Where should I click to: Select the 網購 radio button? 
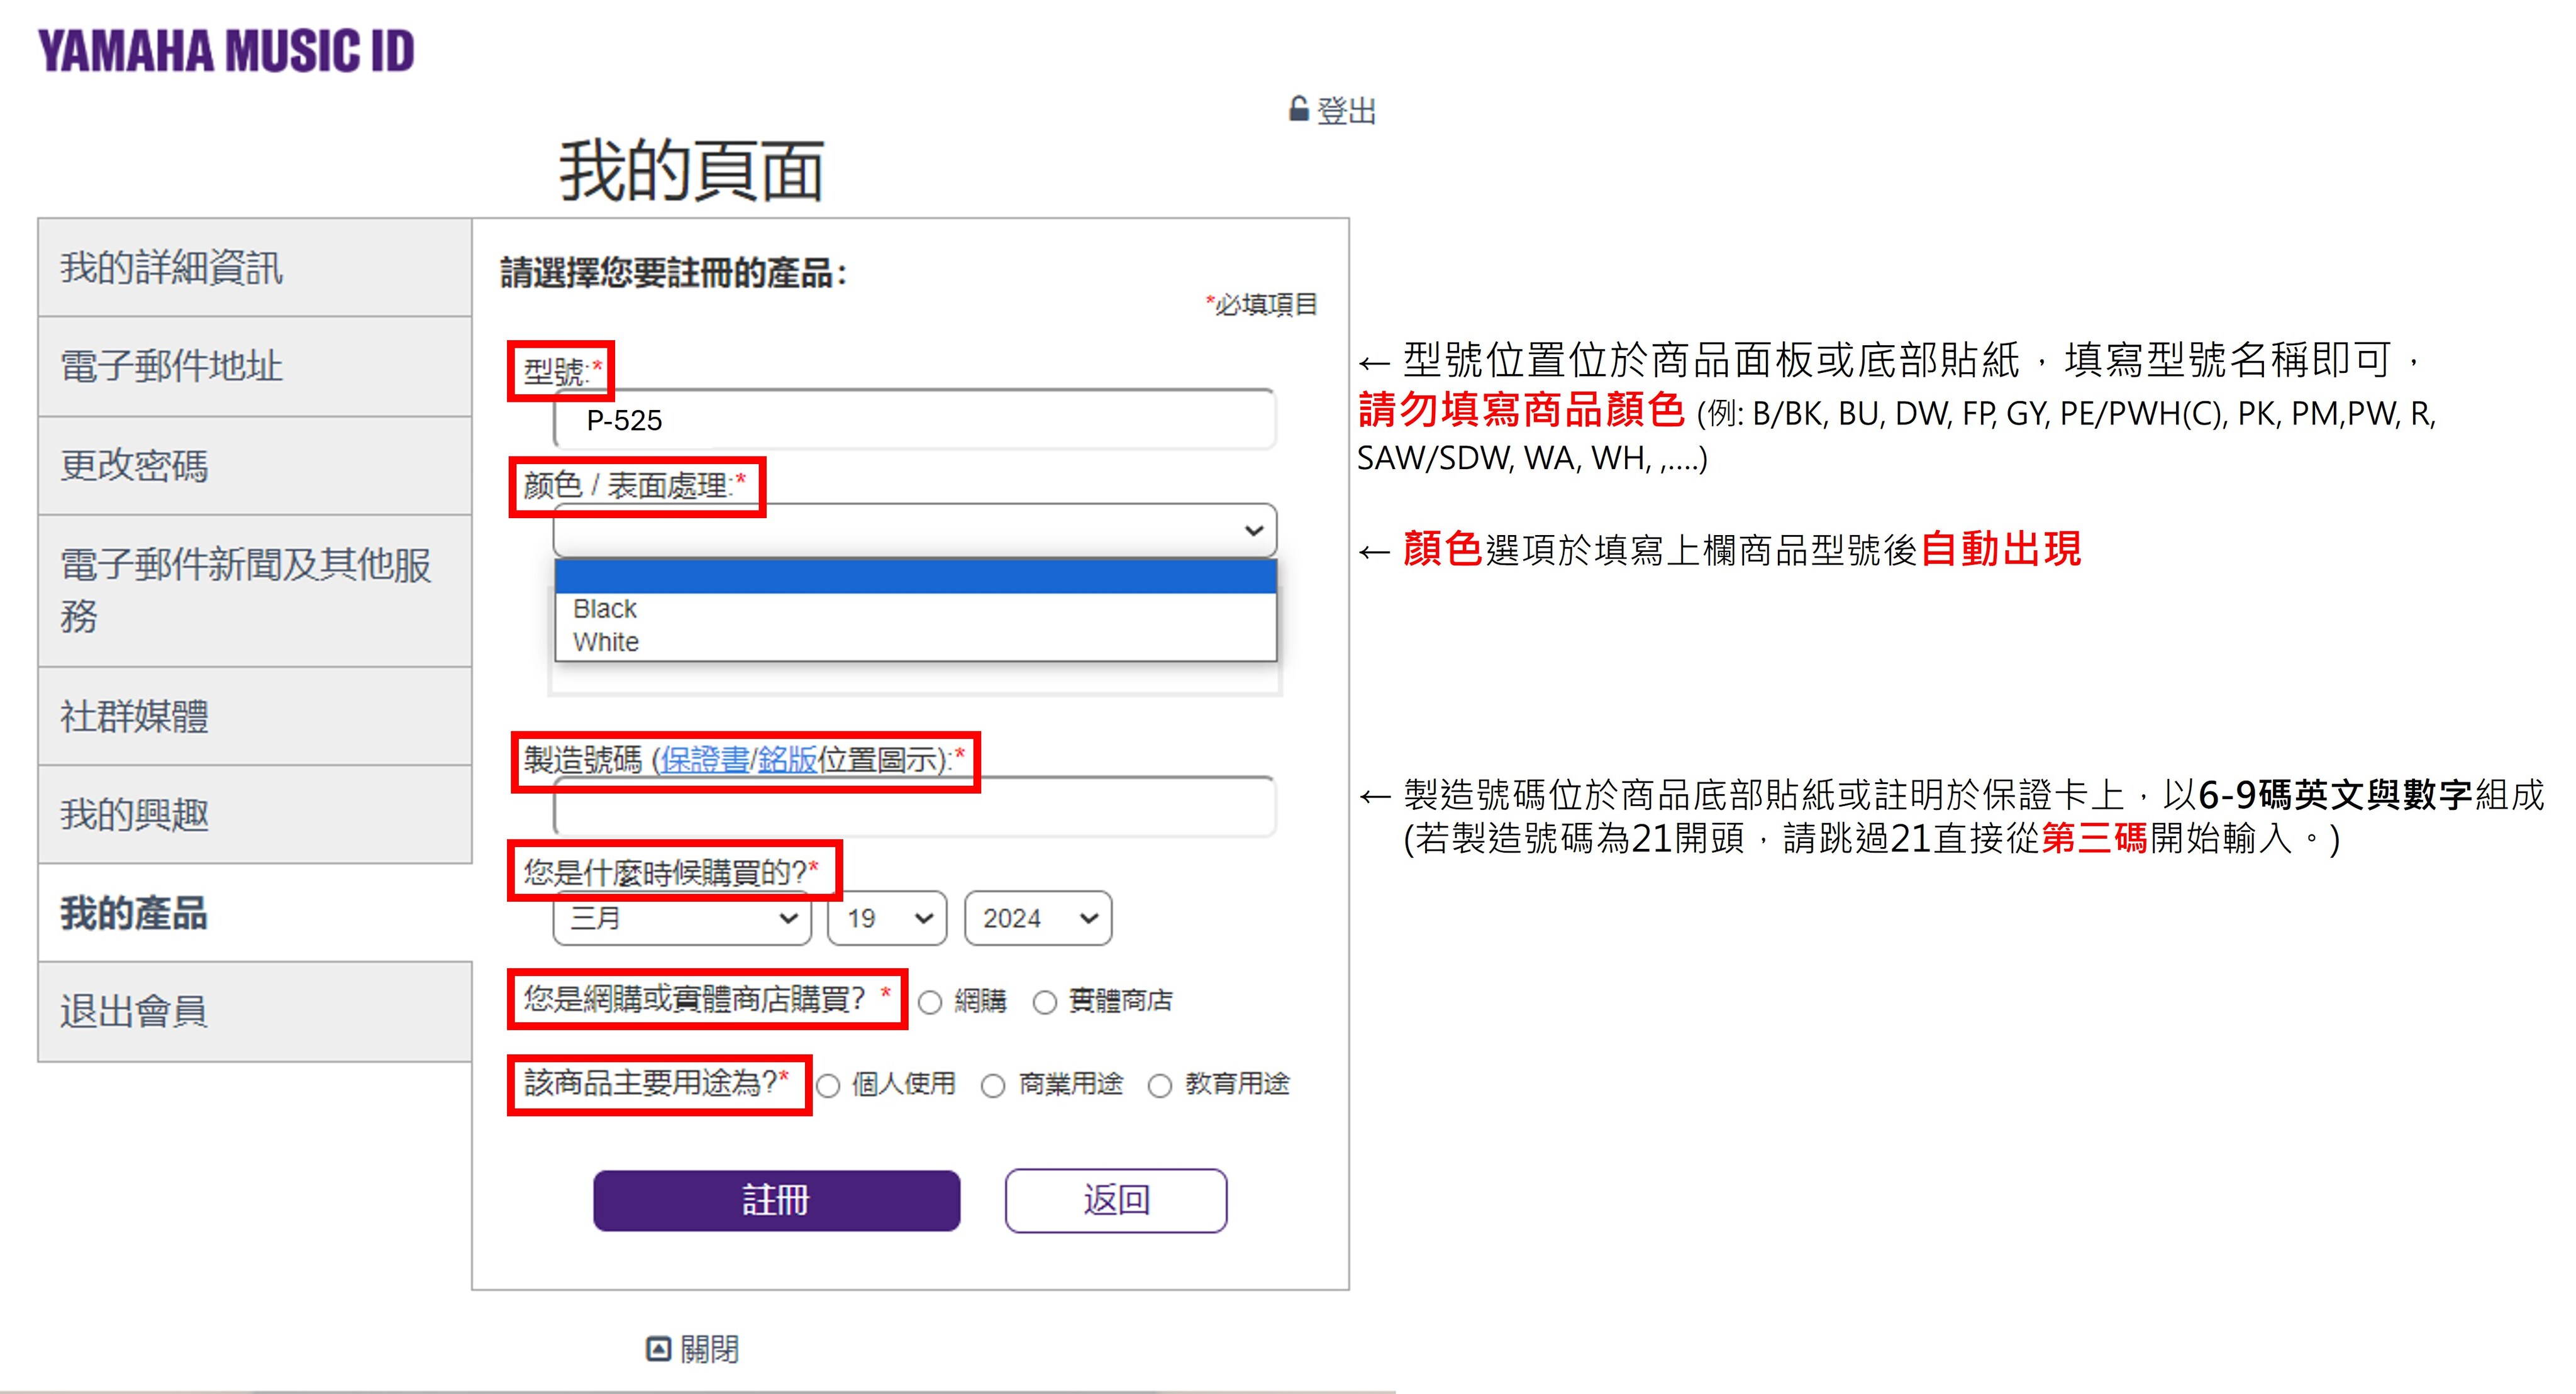tap(930, 1002)
